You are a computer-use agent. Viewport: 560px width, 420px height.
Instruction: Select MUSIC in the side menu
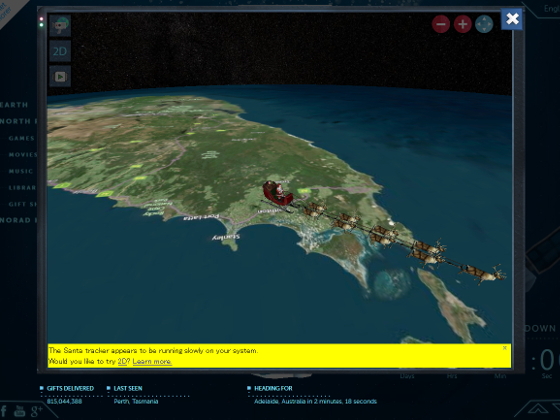[x=21, y=171]
